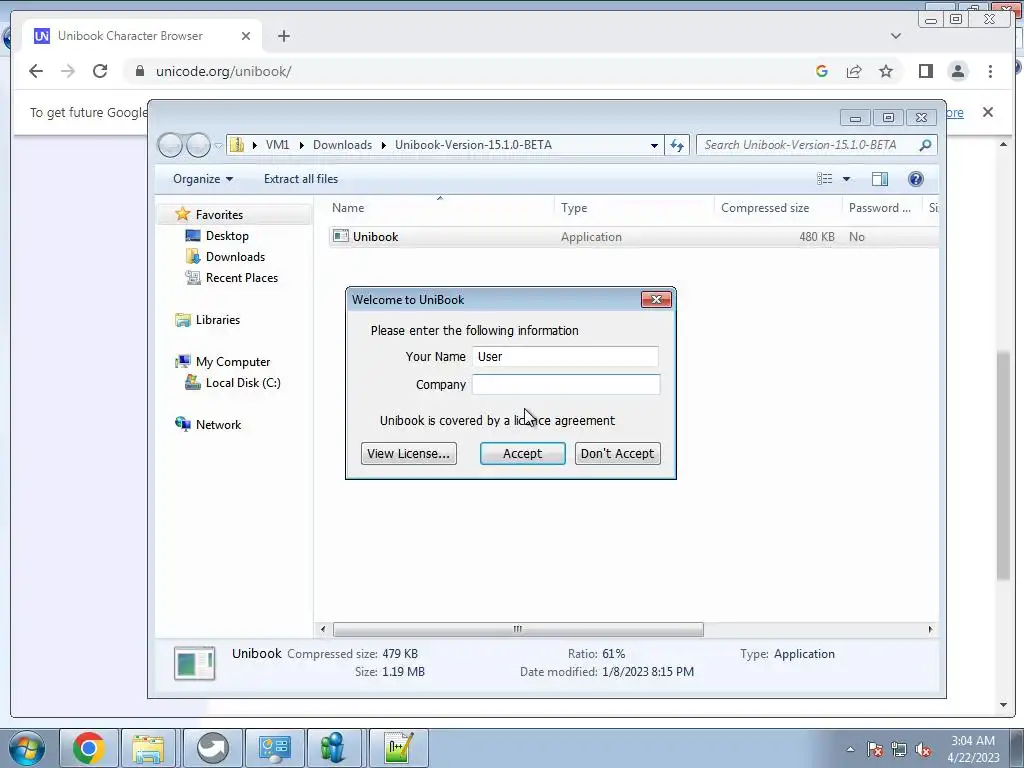Viewport: 1024px width, 768px height.
Task: Open the Chrome profile avatar icon
Action: click(958, 71)
